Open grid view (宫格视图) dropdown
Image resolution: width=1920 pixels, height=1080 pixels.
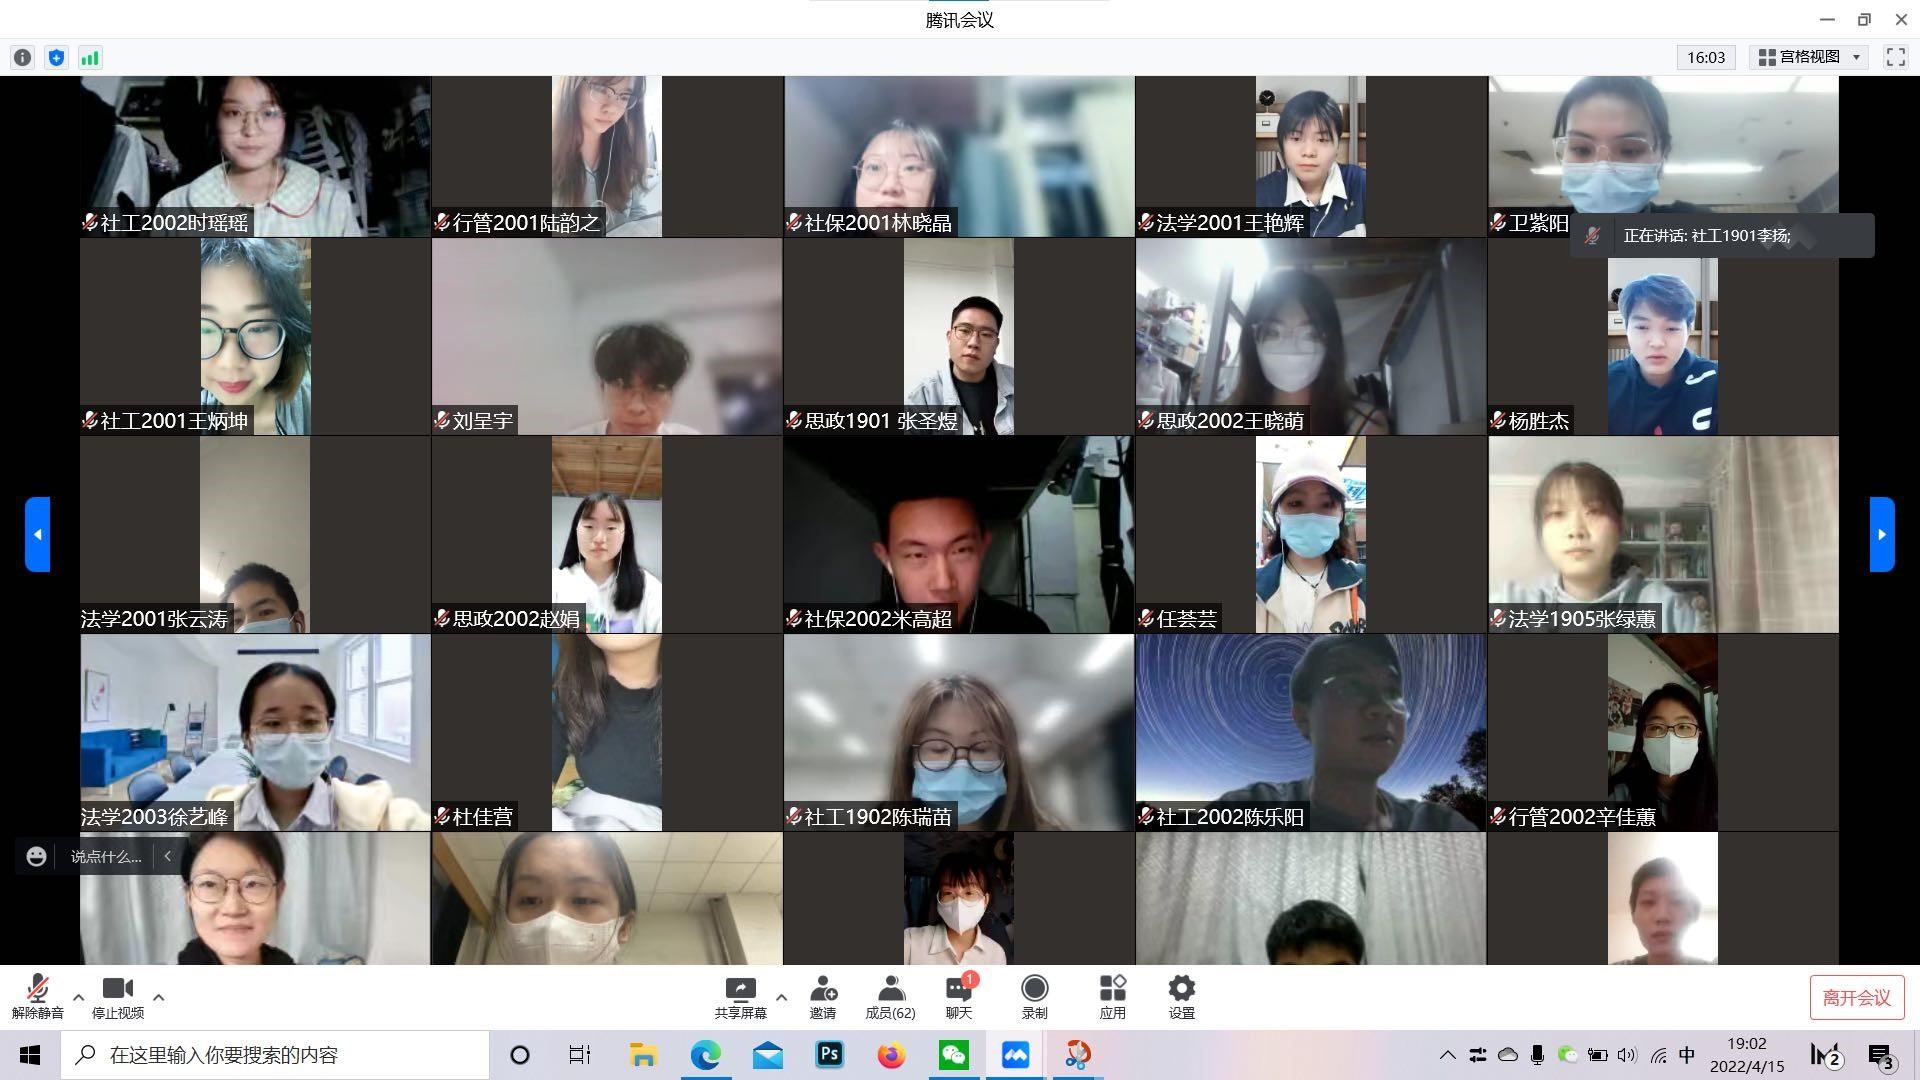point(1810,57)
